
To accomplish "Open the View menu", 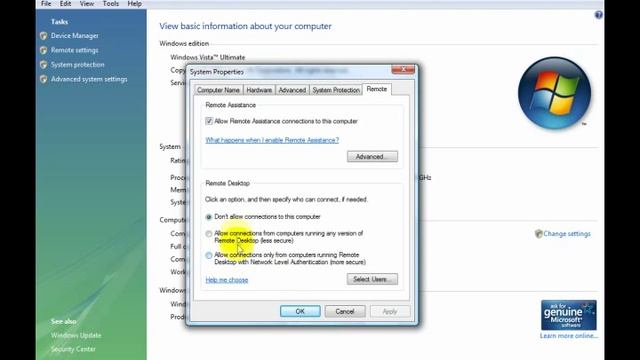I will click(87, 4).
